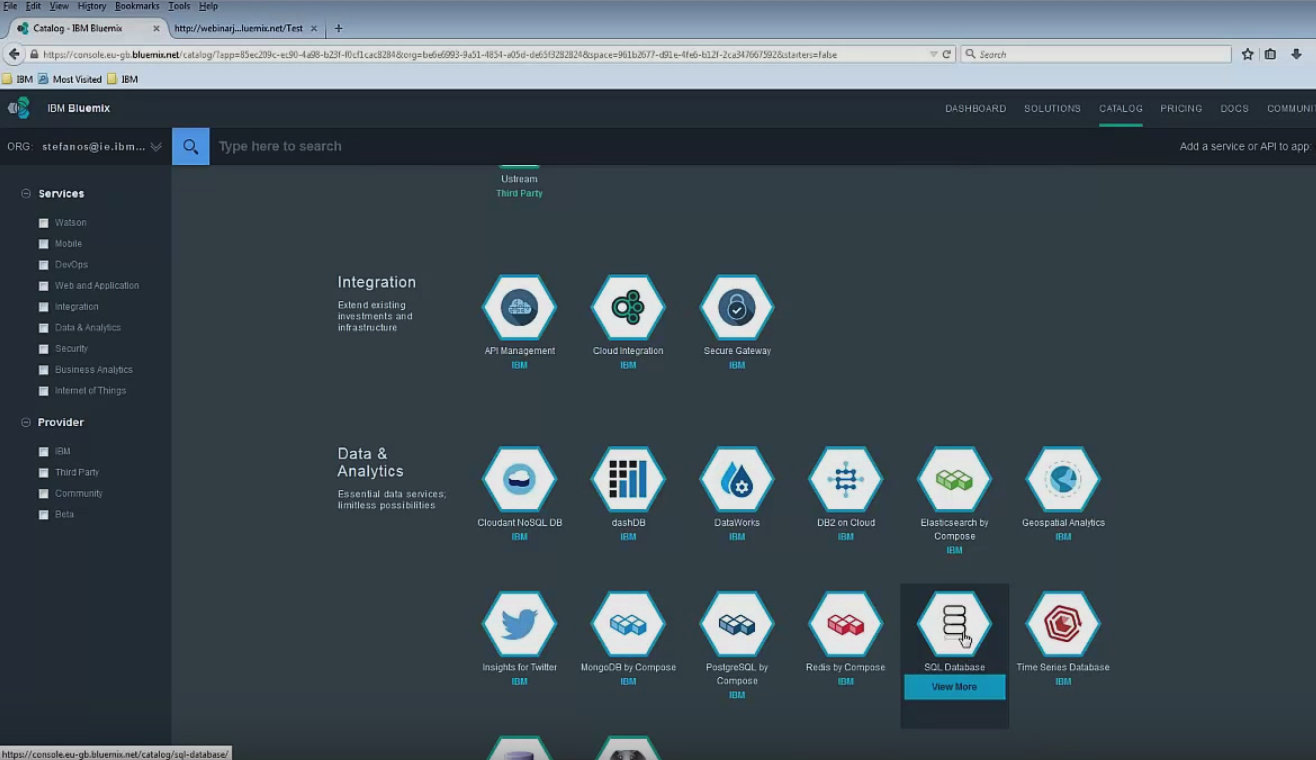Check the DevOps services filter
This screenshot has height=760, width=1316.
44,265
